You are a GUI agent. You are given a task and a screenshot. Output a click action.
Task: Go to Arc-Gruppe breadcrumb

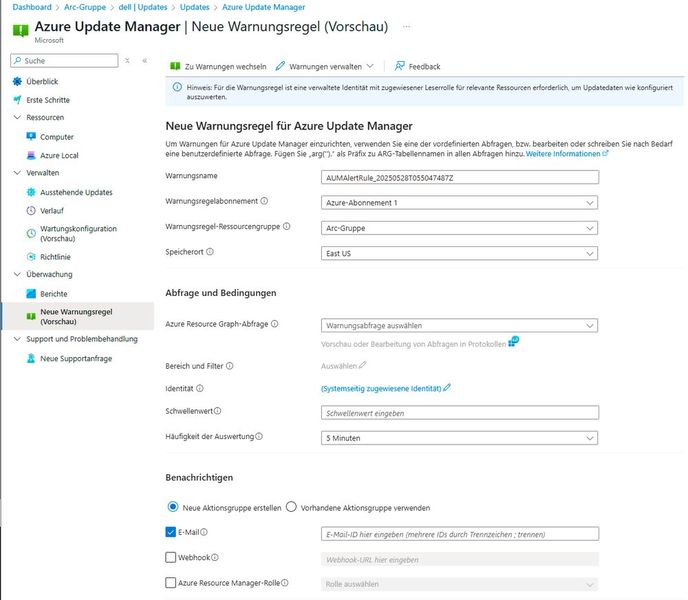pos(85,7)
